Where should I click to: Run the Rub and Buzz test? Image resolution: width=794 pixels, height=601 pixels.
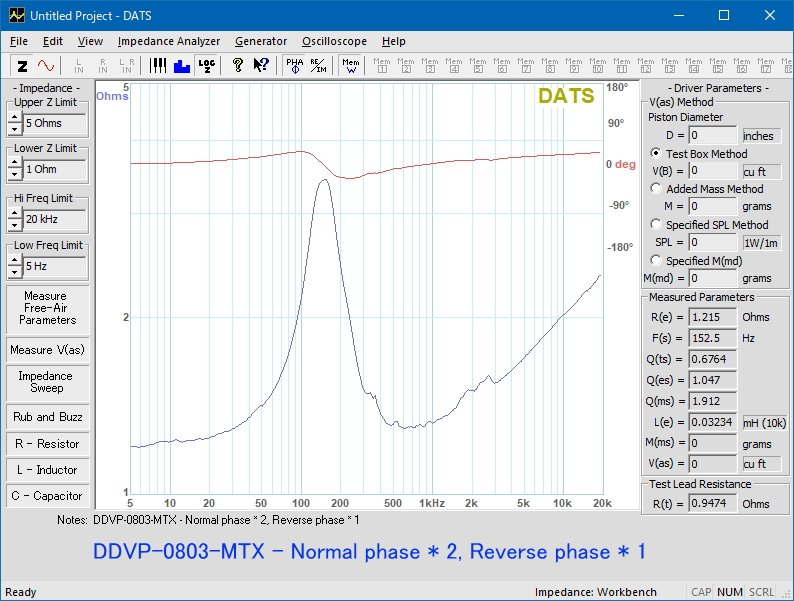(48, 417)
